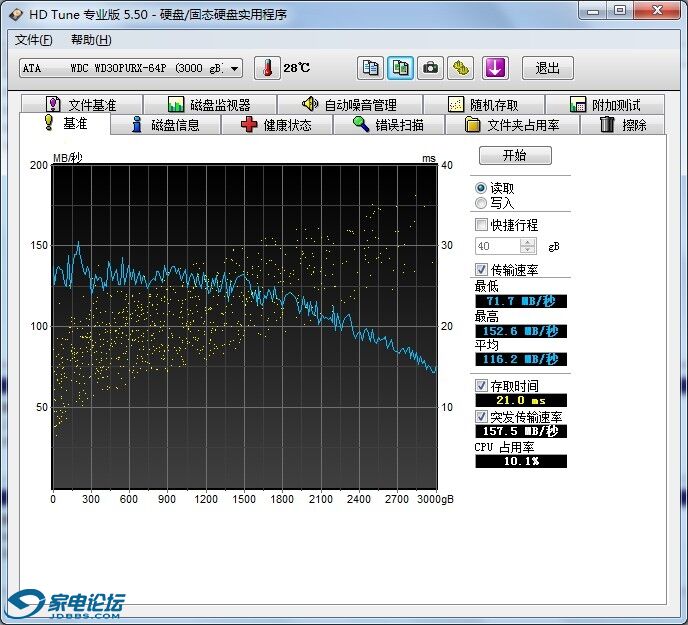
Task: Open the 文件基准 tab
Action: 82,104
